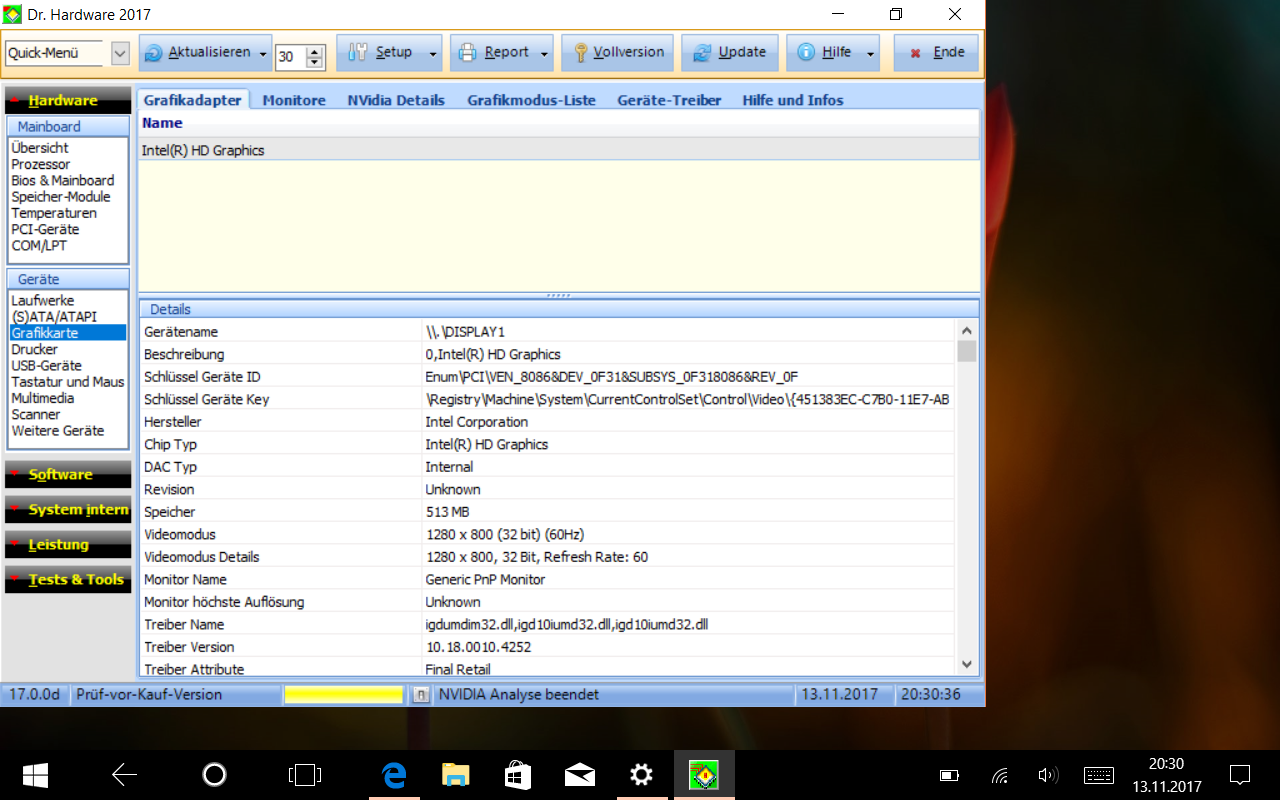
Task: Select Tastatur und Maus entry
Action: click(x=68, y=382)
